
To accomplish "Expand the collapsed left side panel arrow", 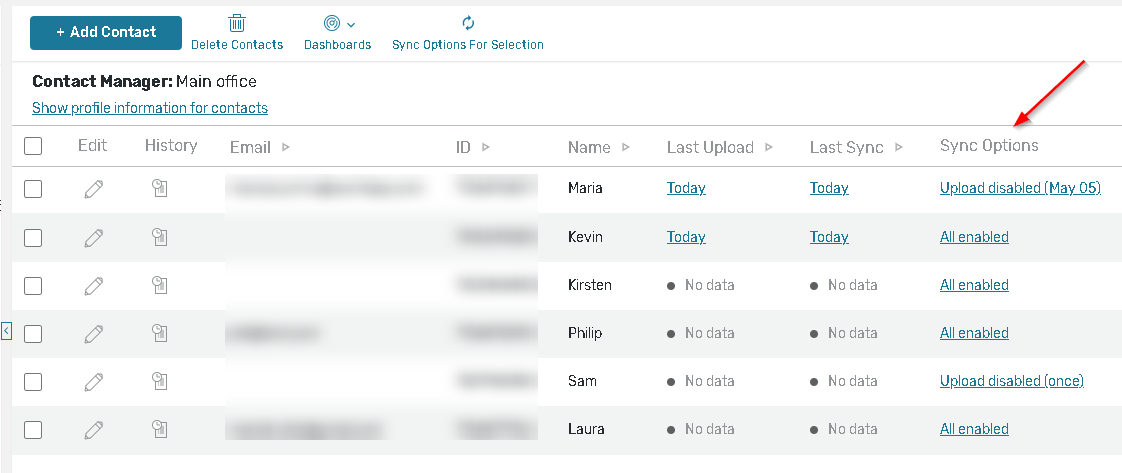I will point(6,331).
